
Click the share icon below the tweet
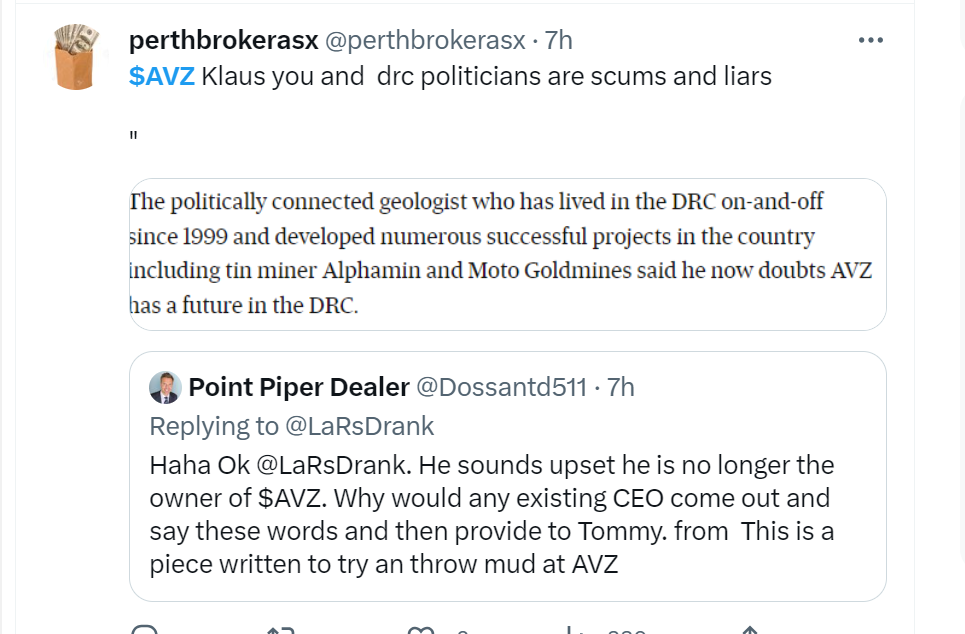[749, 630]
